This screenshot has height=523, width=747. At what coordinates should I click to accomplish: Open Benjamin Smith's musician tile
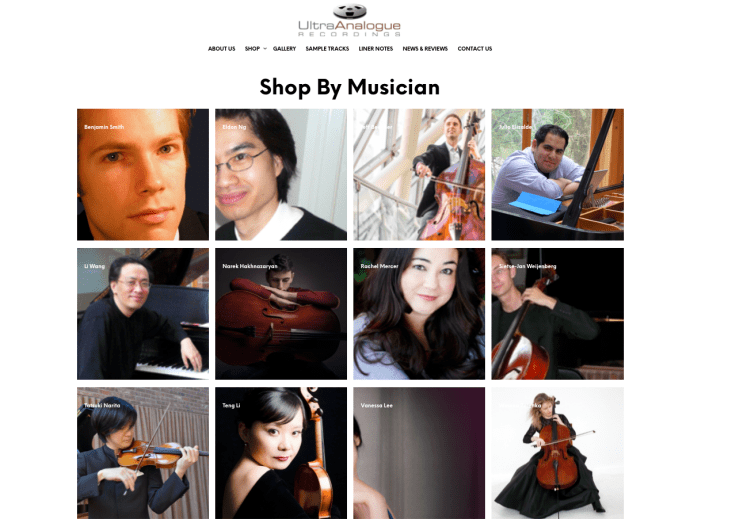143,174
